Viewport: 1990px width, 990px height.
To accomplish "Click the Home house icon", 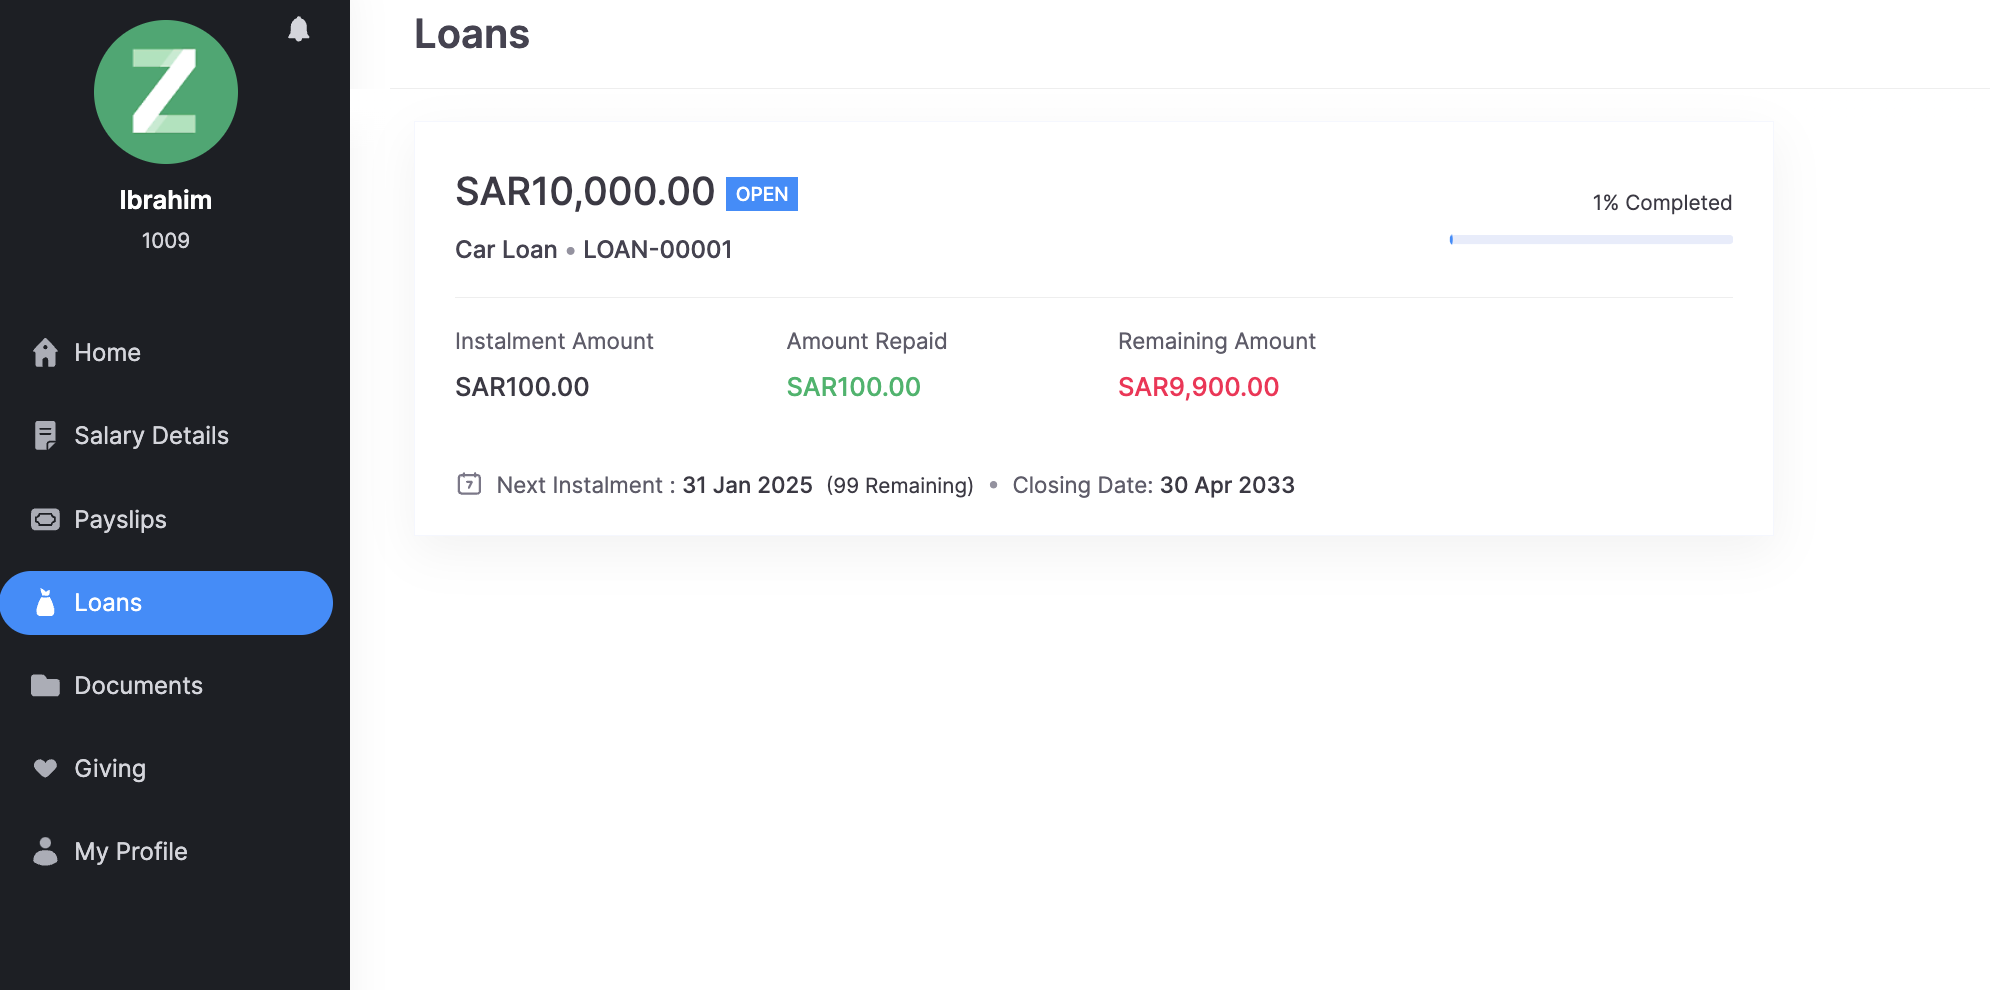I will (45, 353).
